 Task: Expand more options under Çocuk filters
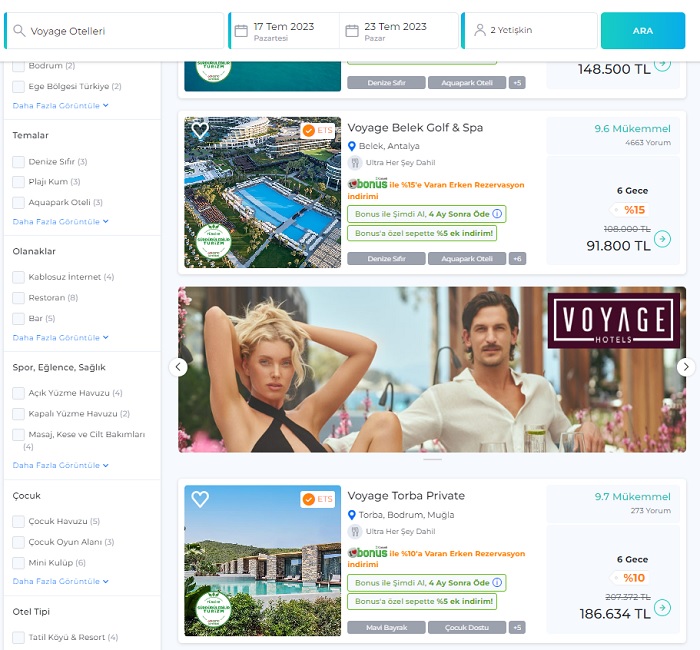click(x=60, y=581)
